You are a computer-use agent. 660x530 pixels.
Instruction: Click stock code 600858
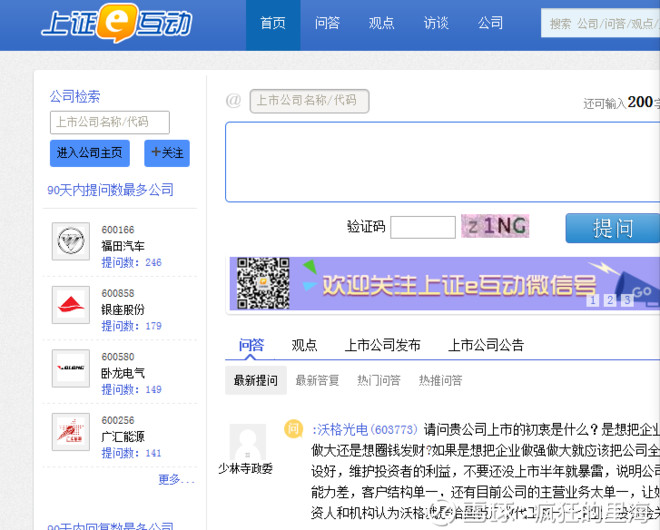pos(118,293)
